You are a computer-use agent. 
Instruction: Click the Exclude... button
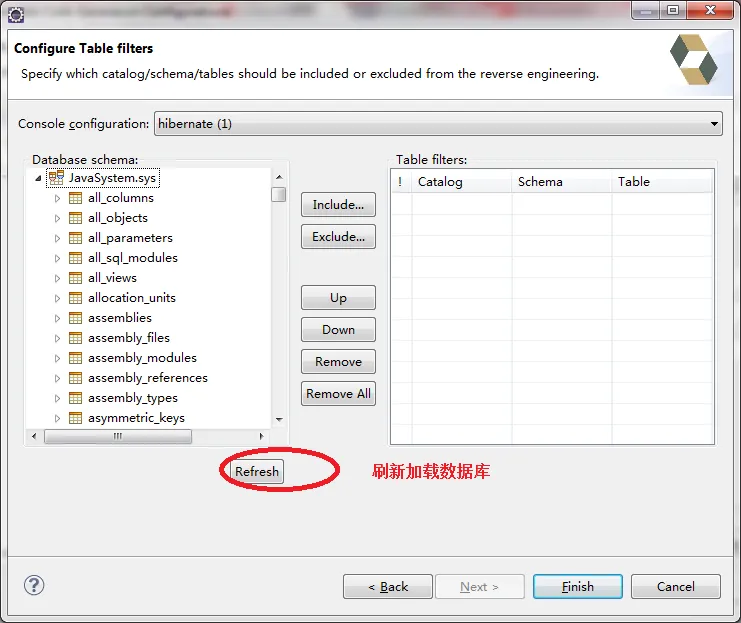click(x=338, y=236)
